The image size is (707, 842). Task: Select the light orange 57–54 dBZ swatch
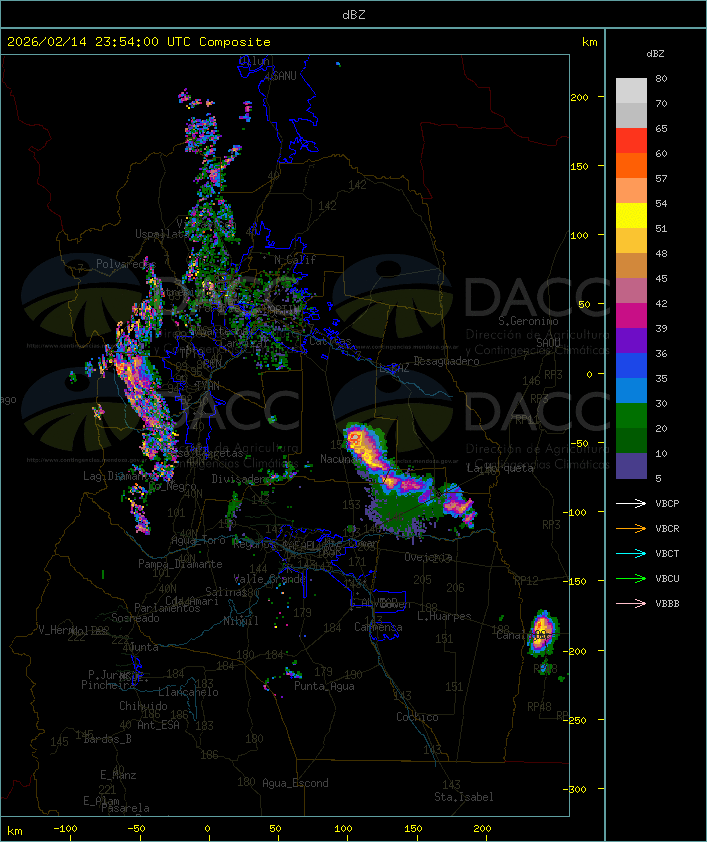(x=631, y=191)
